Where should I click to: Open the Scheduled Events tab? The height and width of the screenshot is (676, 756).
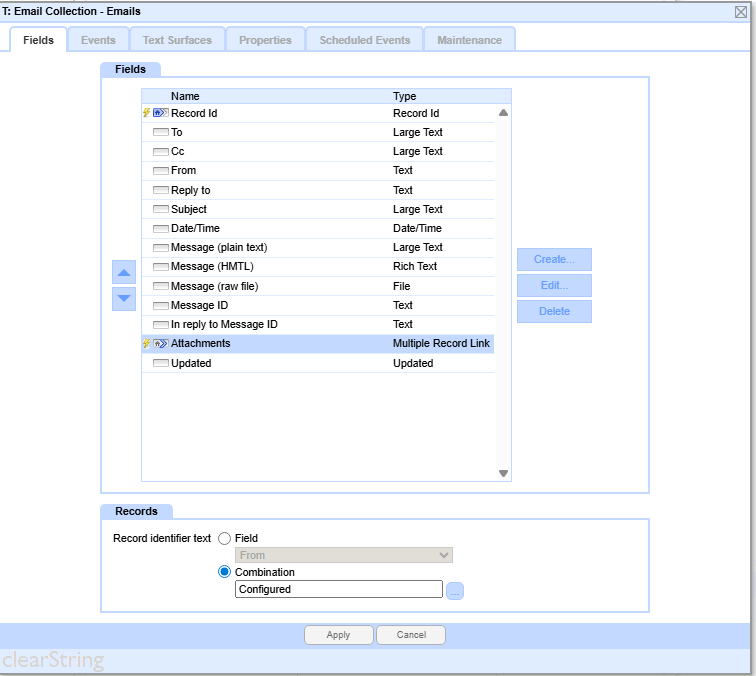tap(364, 40)
